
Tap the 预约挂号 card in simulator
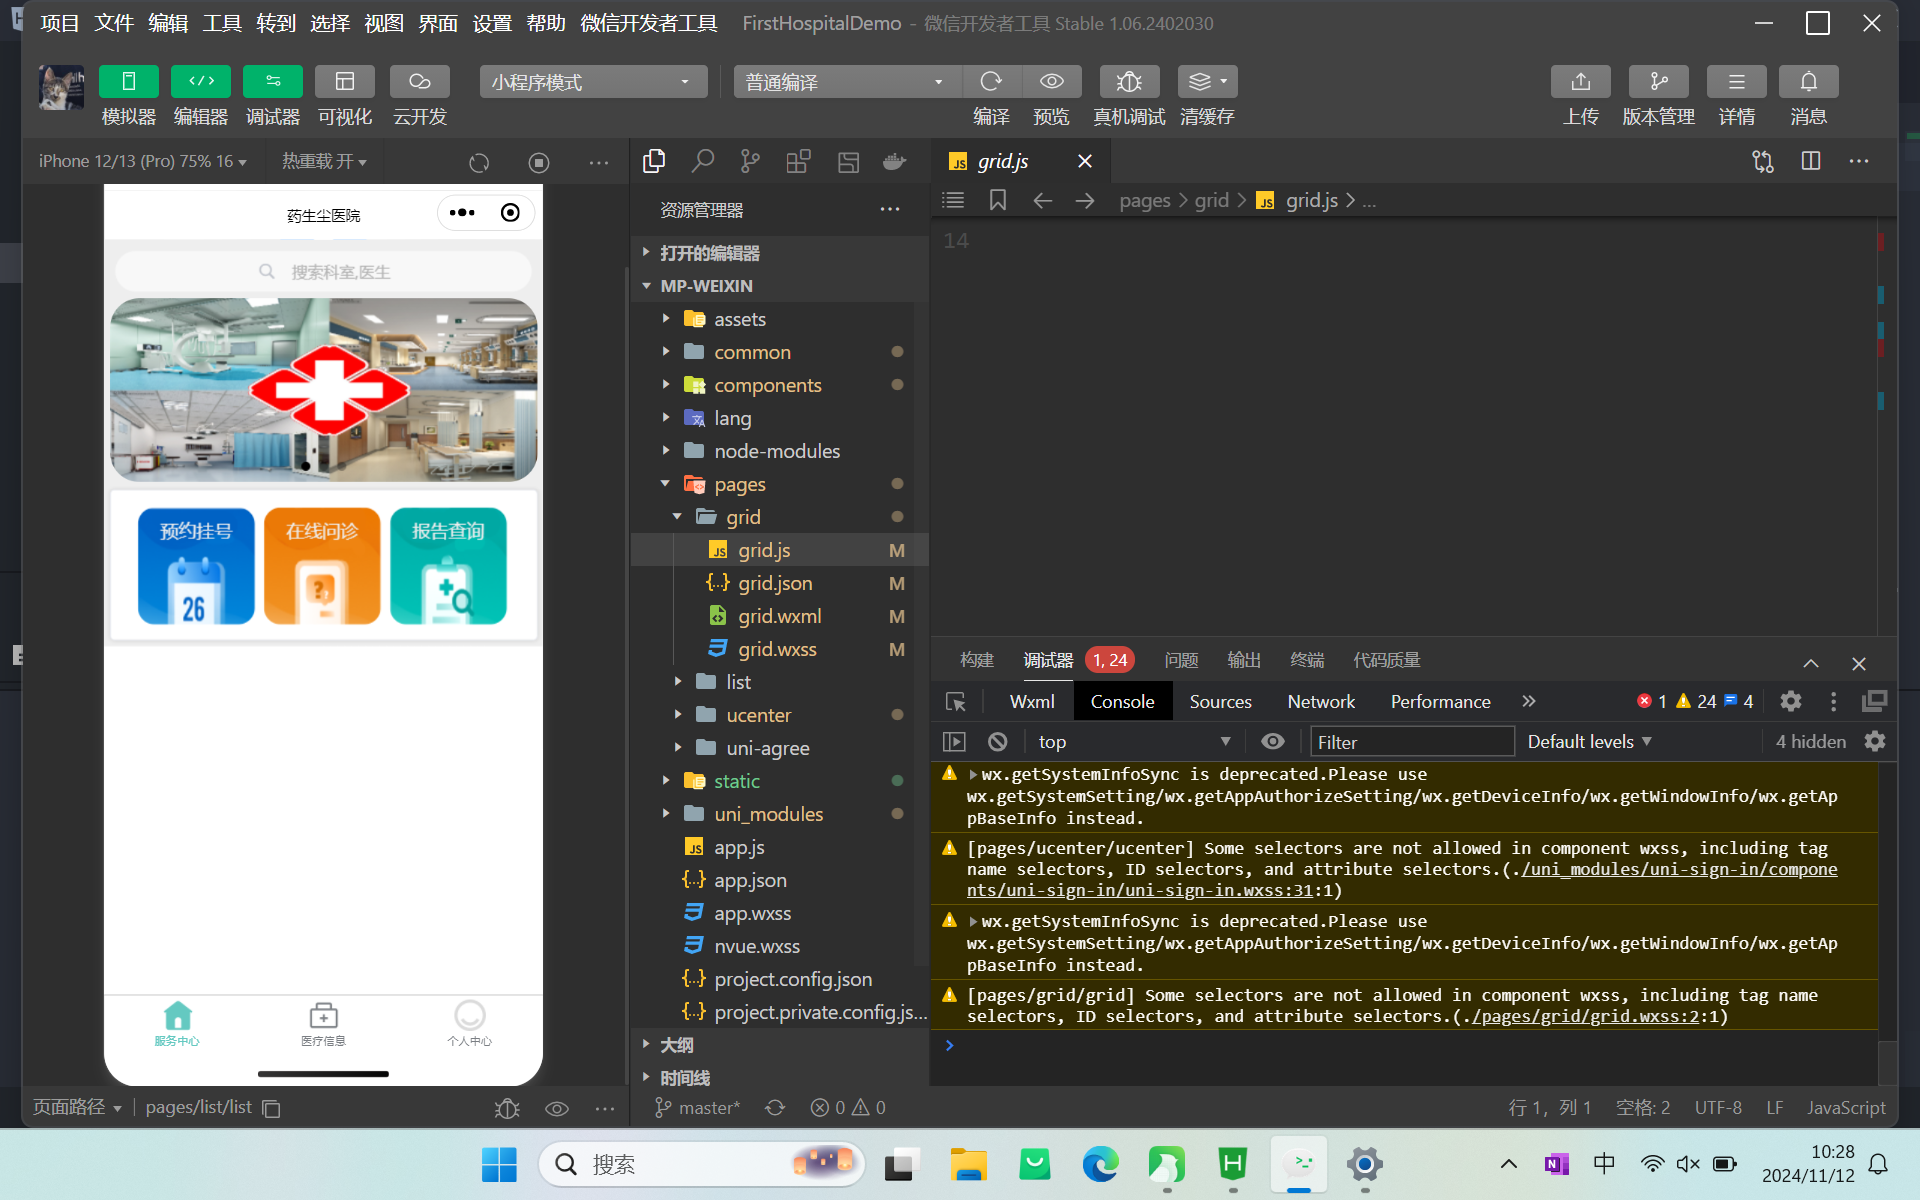(196, 566)
